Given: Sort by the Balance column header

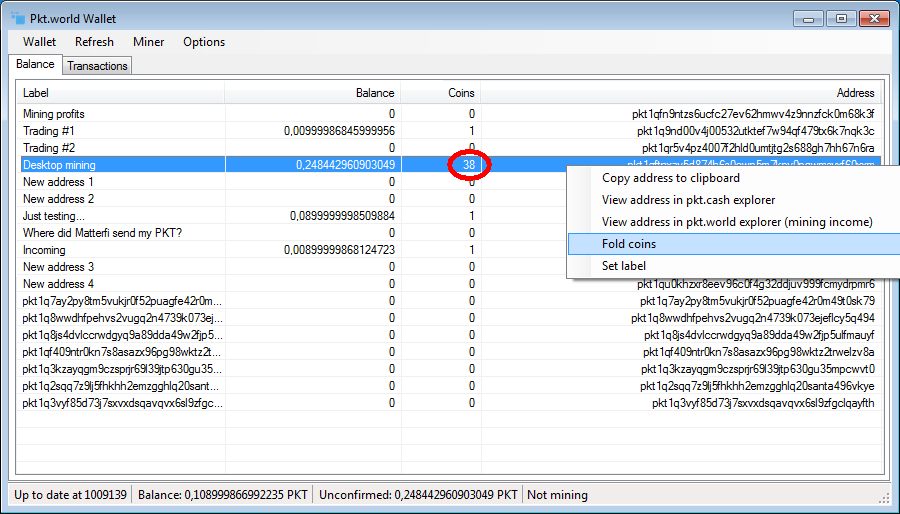Looking at the screenshot, I should [313, 93].
